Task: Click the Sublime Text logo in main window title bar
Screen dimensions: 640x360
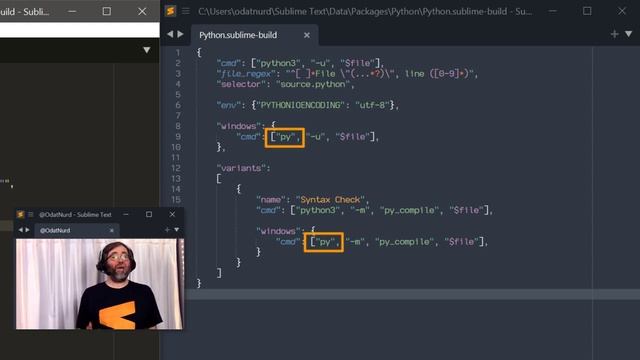Action: (x=171, y=11)
